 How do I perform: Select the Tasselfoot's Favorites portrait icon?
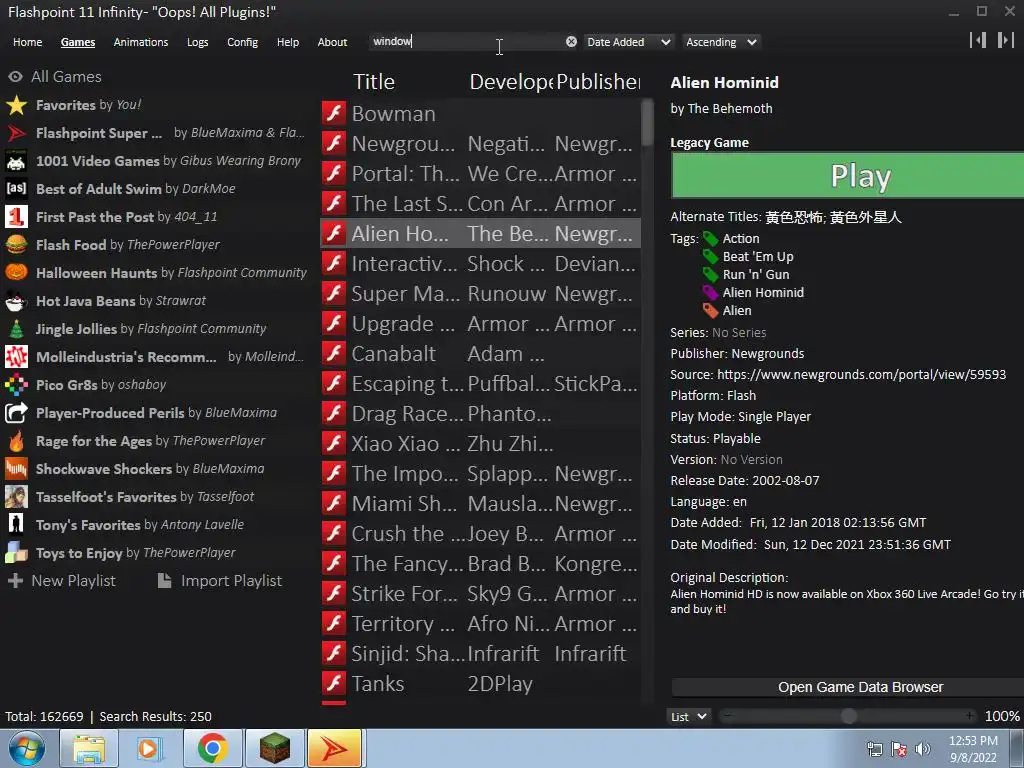click(16, 497)
